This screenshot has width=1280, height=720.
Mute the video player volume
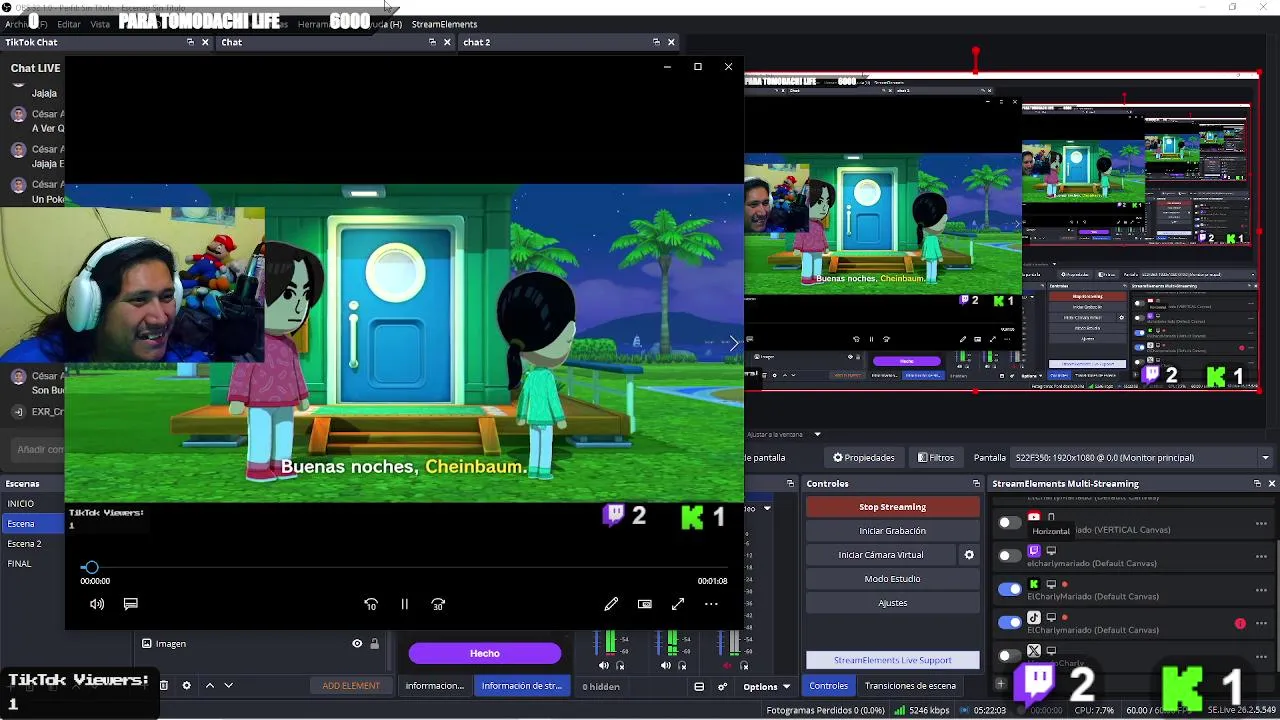97,604
